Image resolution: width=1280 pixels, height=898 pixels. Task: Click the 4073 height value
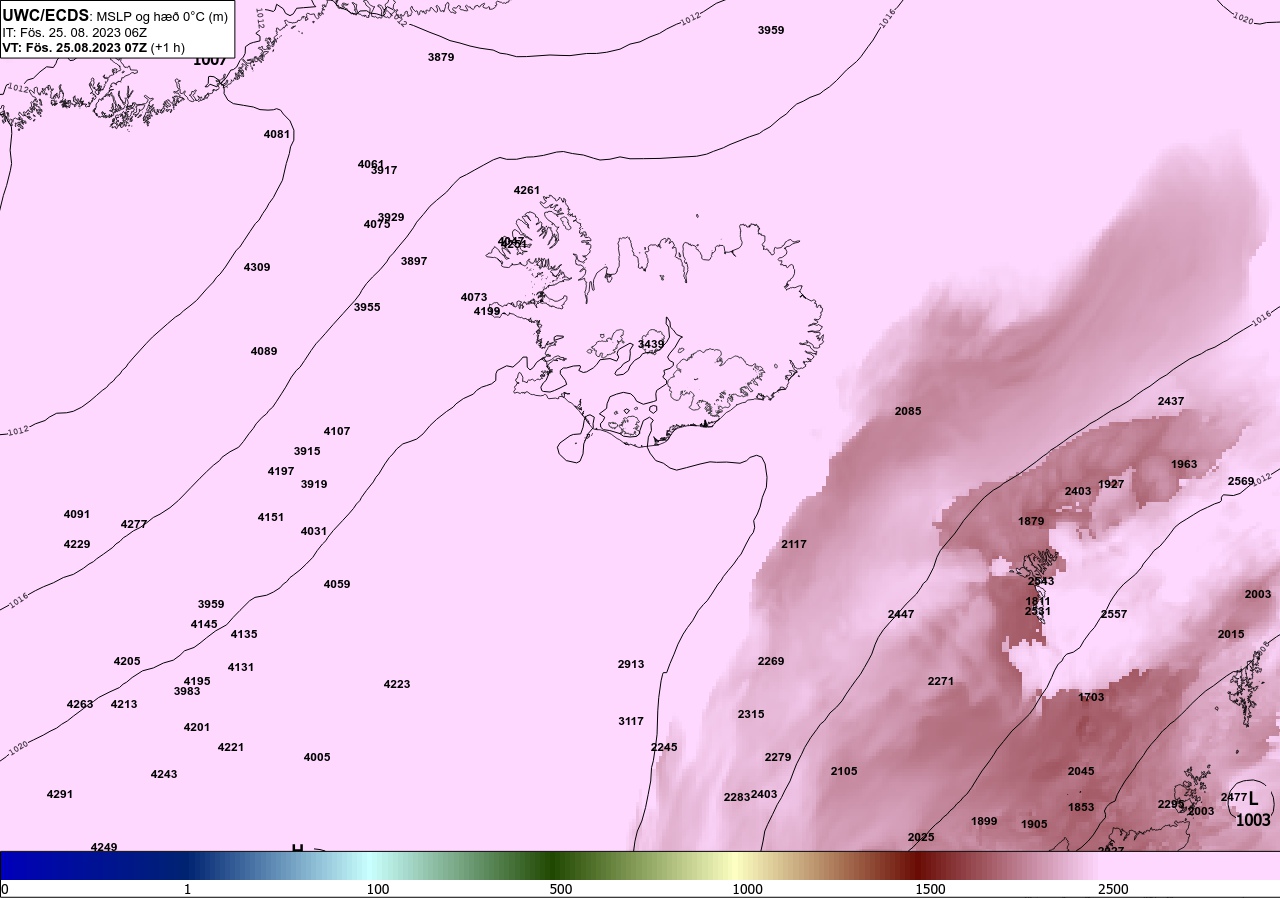point(474,297)
